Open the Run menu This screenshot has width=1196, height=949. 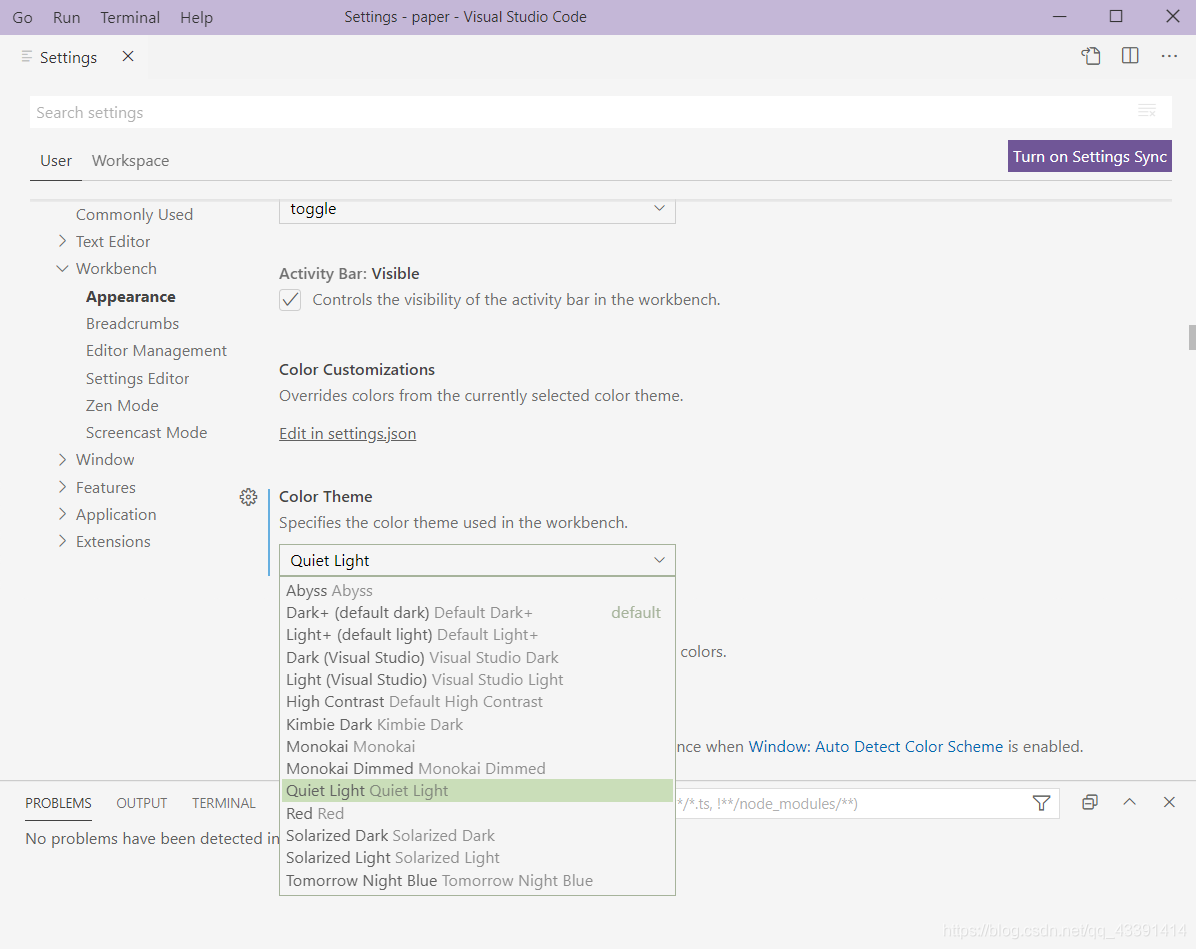click(66, 18)
